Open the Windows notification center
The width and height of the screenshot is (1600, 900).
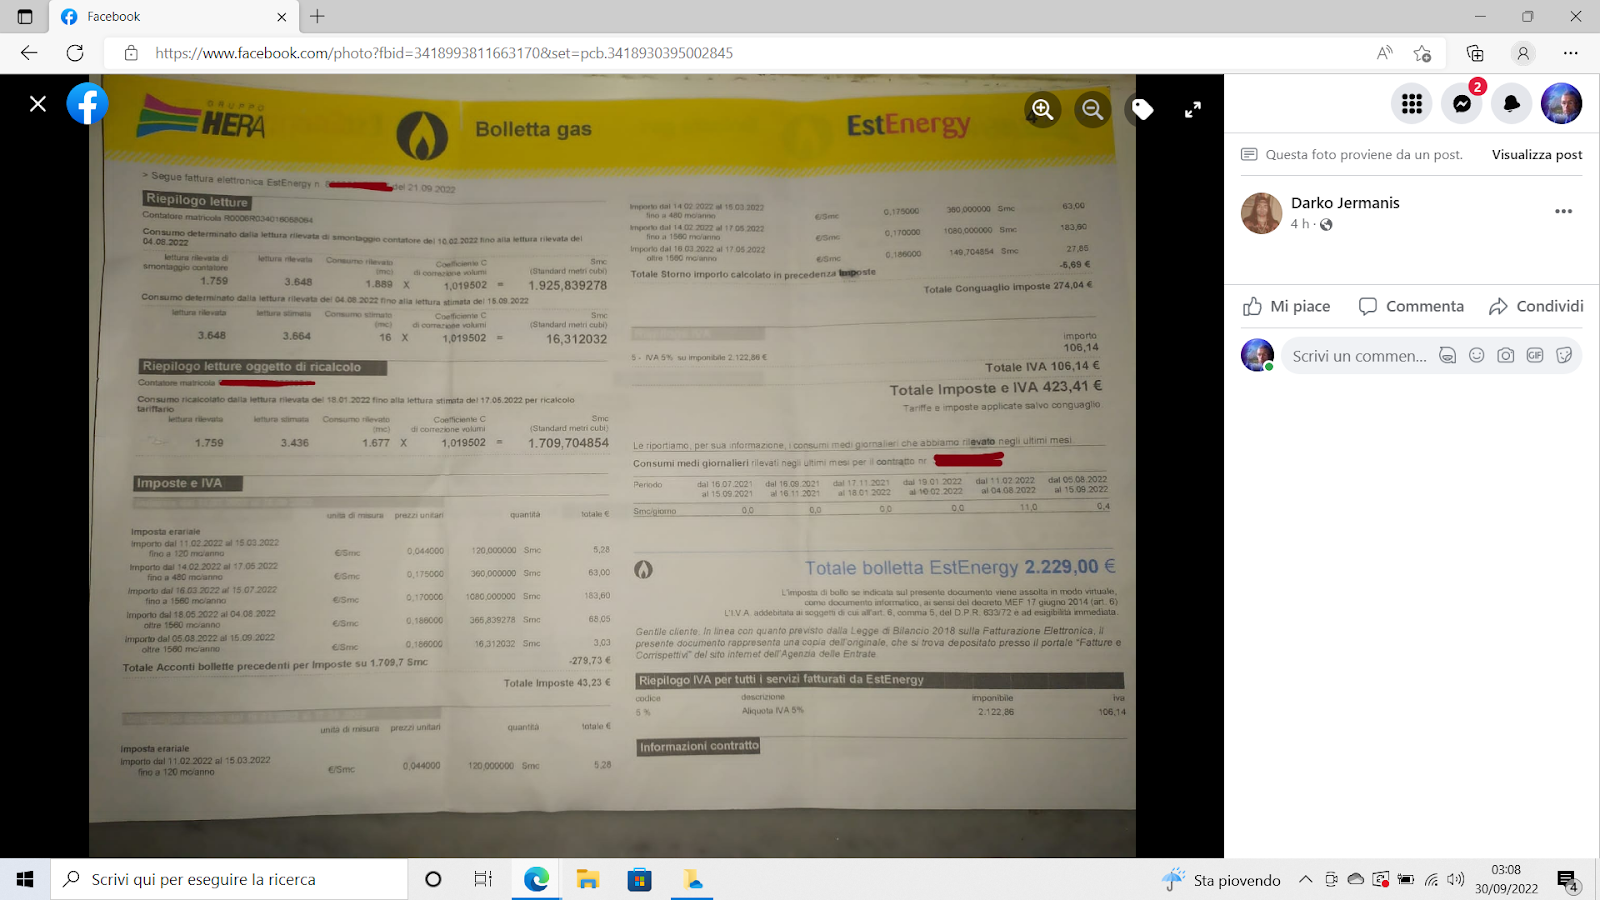point(1567,880)
